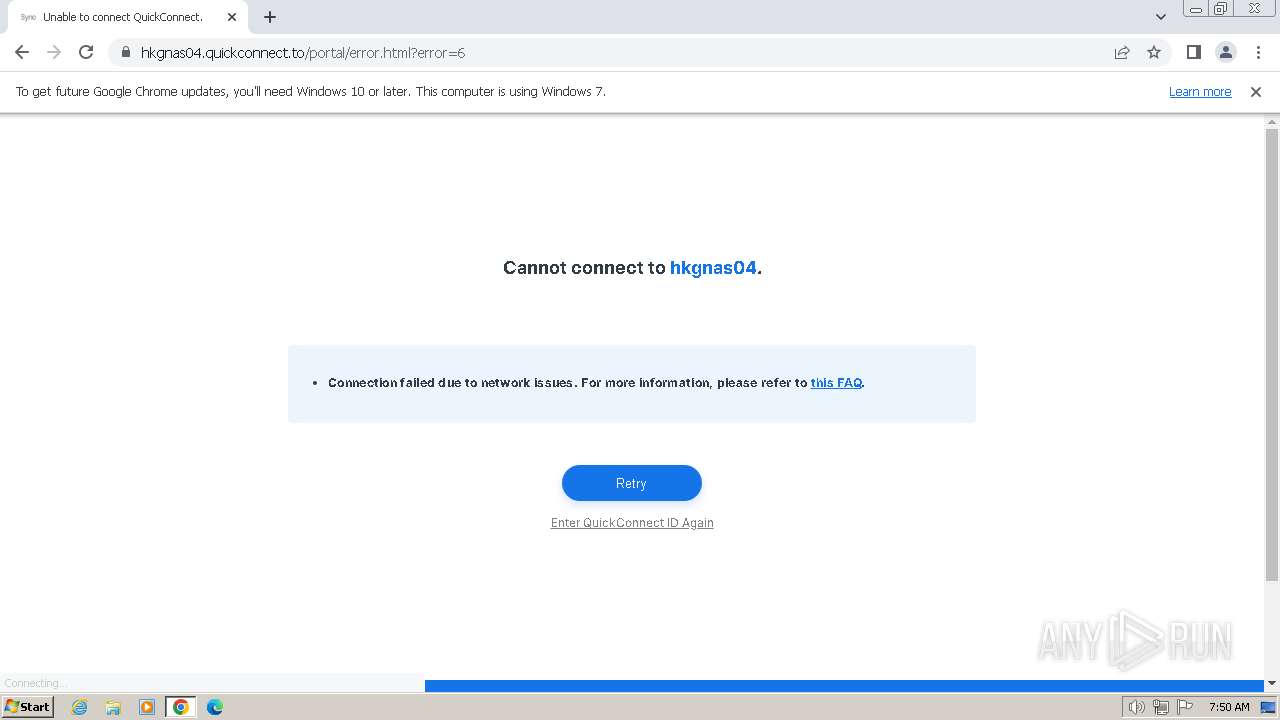1280x720 pixels.
Task: Launch Windows Media Player from taskbar
Action: click(147, 707)
